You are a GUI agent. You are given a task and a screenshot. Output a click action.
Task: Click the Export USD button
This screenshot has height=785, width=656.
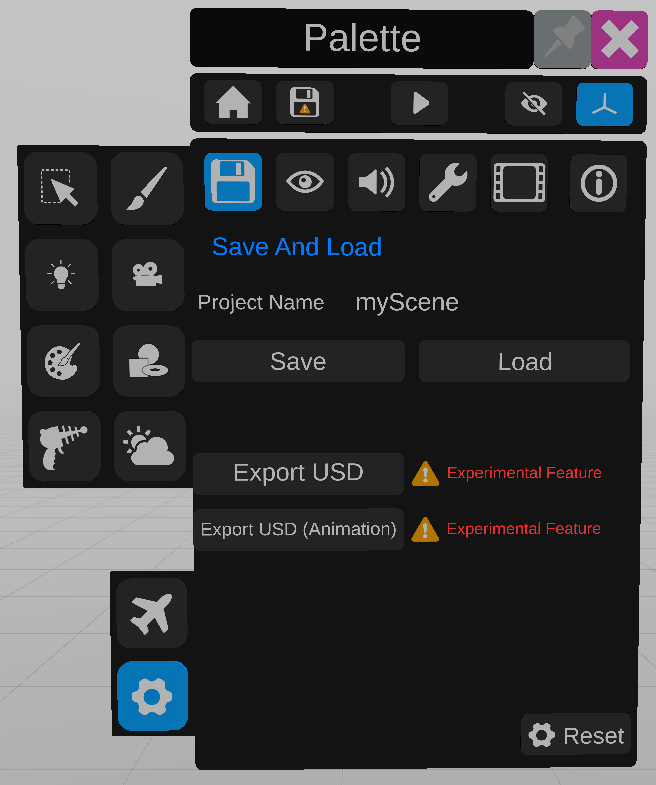(x=298, y=474)
